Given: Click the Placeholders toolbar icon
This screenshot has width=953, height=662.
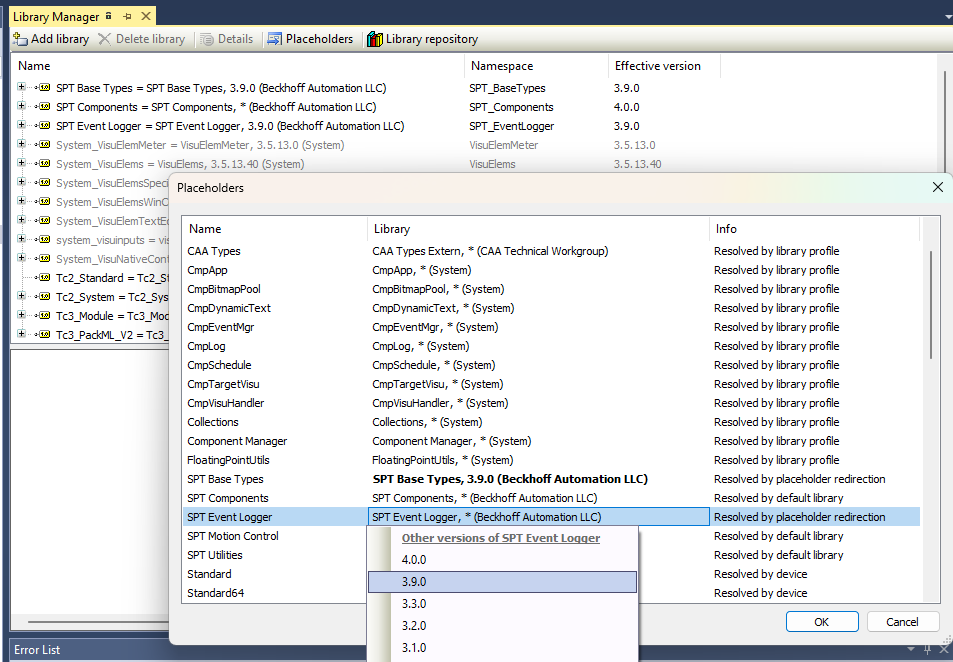Looking at the screenshot, I should (275, 40).
